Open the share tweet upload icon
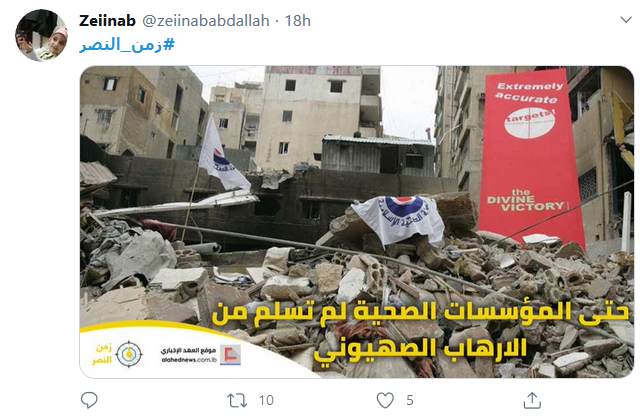 [x=532, y=400]
